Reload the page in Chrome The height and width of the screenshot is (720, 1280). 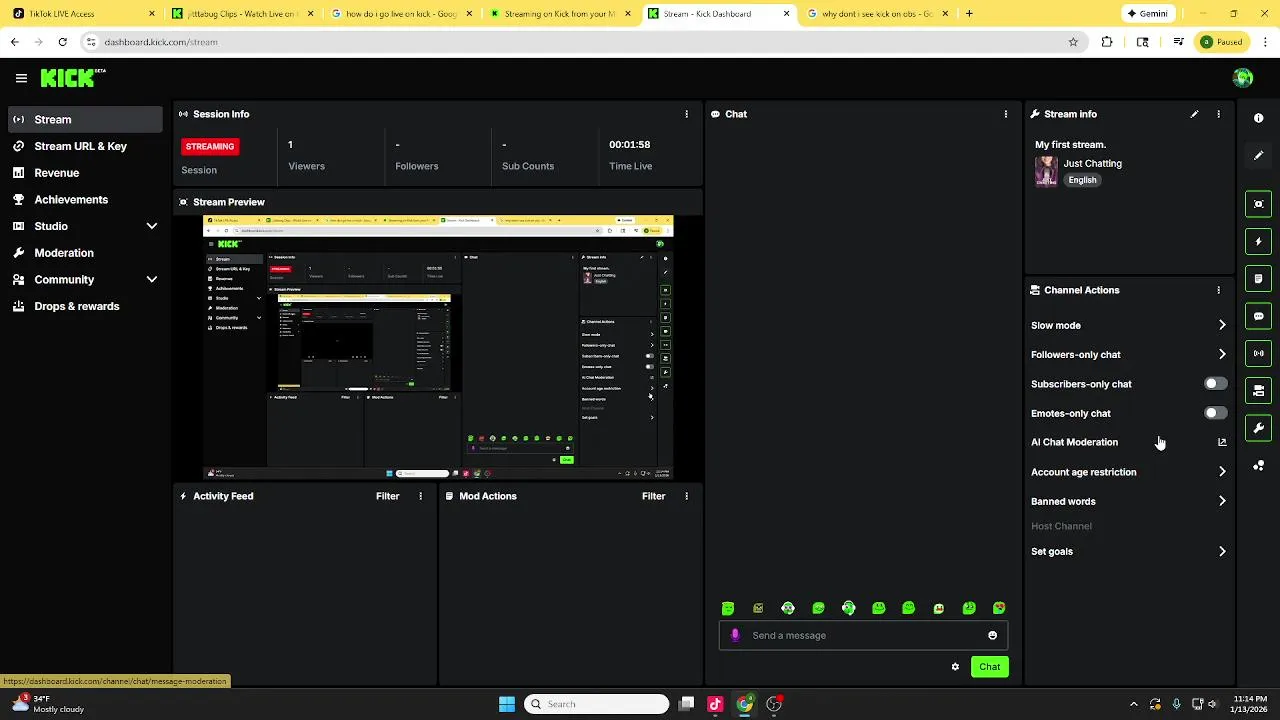tap(62, 42)
